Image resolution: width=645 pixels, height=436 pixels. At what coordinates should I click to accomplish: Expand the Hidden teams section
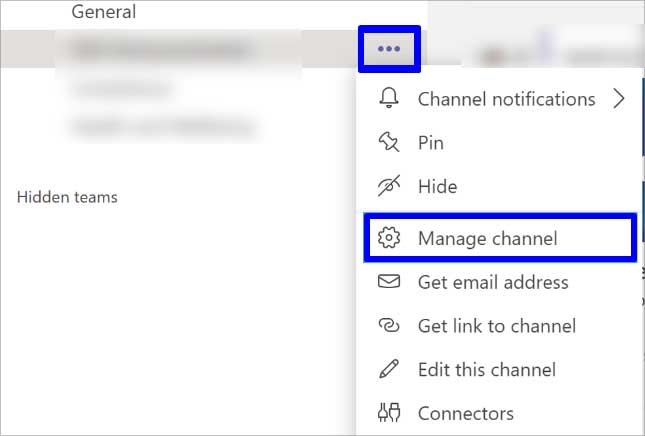[x=67, y=197]
